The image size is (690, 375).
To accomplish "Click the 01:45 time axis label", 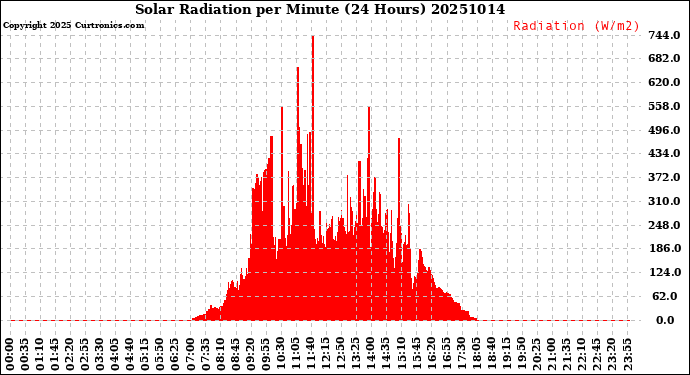I will (x=55, y=354).
